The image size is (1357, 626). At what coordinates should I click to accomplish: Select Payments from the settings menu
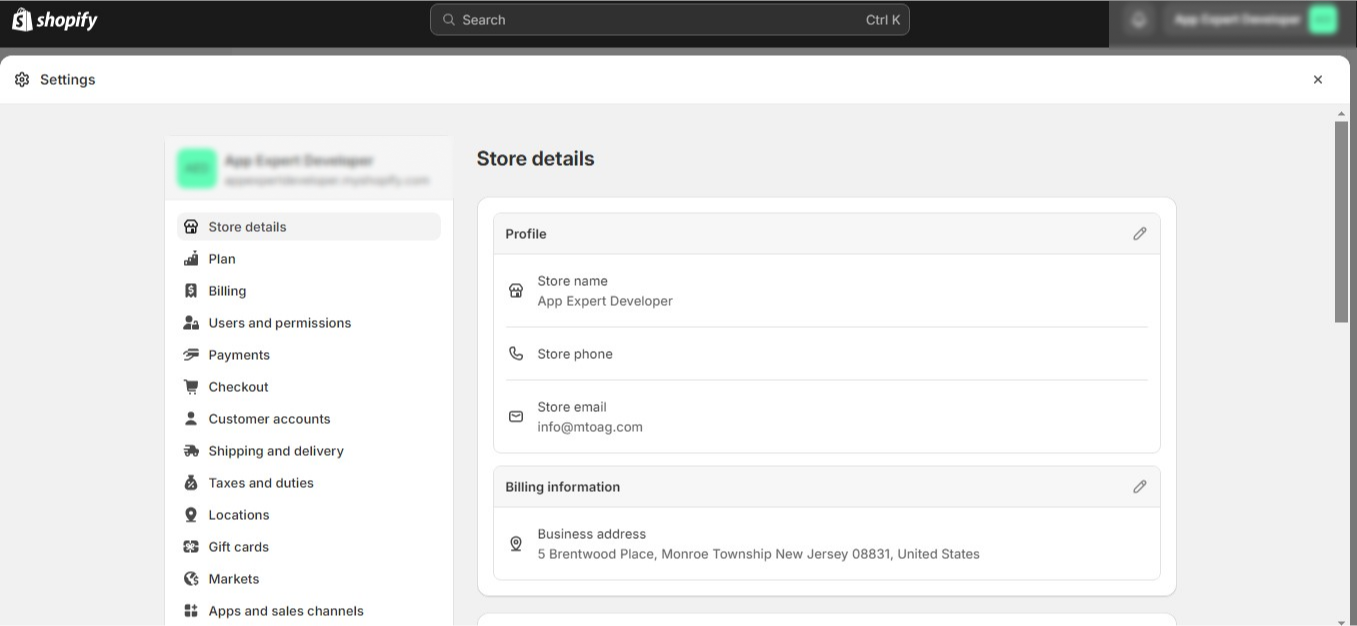[x=239, y=355]
